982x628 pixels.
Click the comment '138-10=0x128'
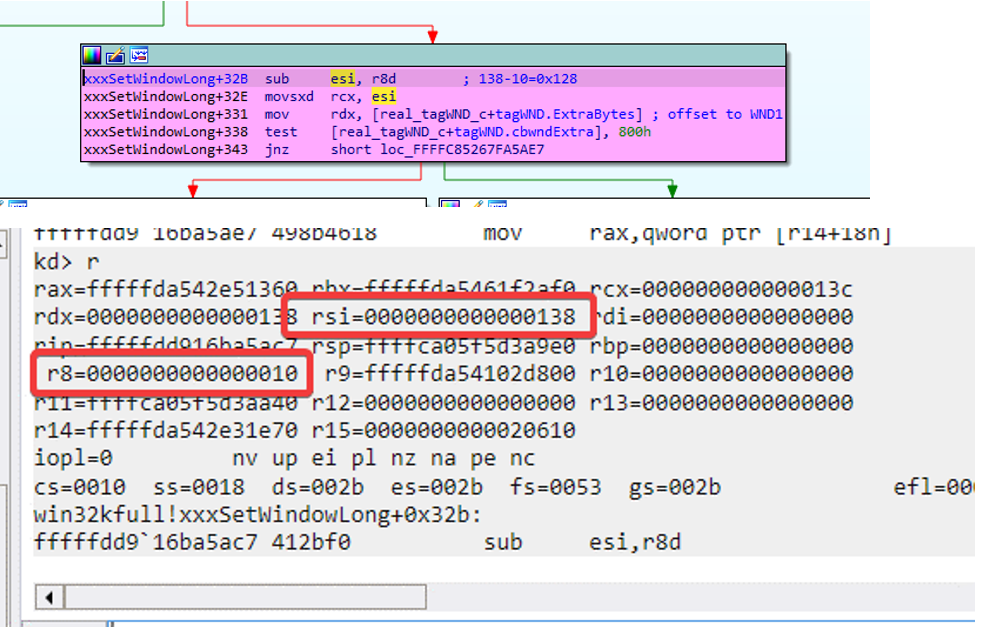[527, 79]
